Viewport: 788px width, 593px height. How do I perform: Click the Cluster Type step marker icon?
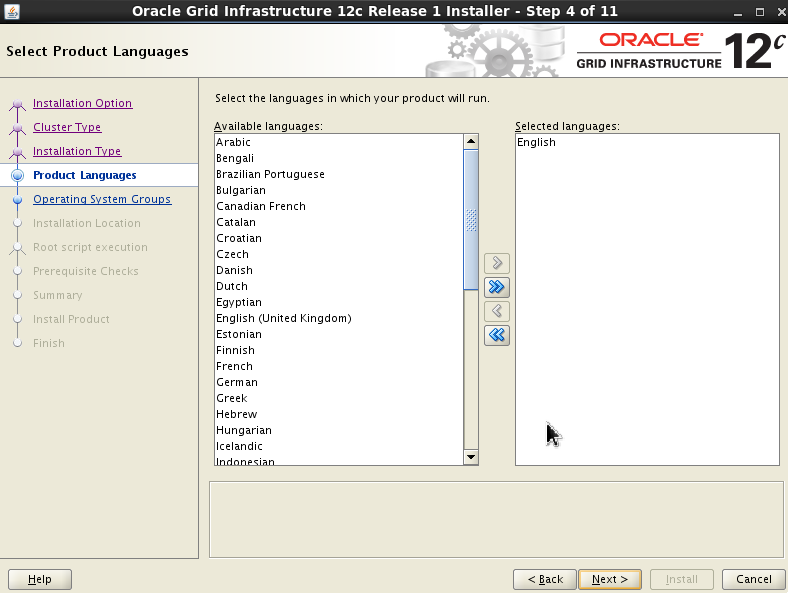click(18, 128)
